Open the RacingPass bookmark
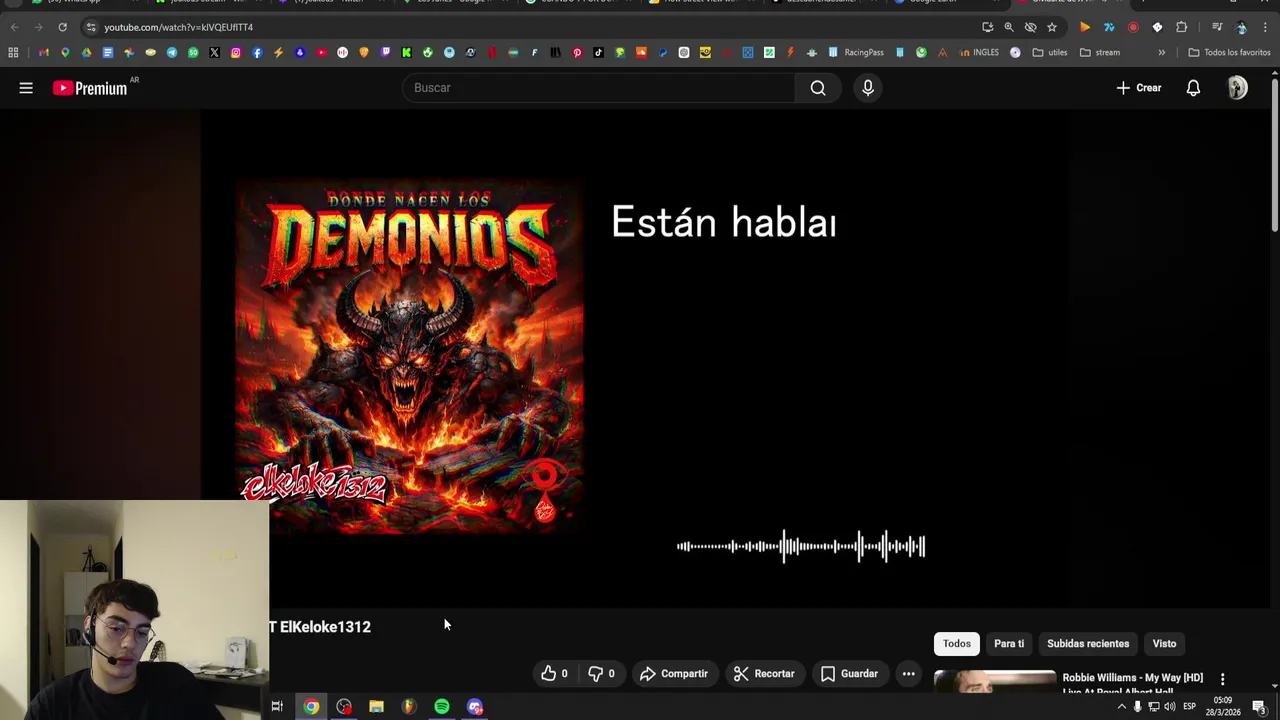Viewport: 1280px width, 720px height. (x=855, y=52)
